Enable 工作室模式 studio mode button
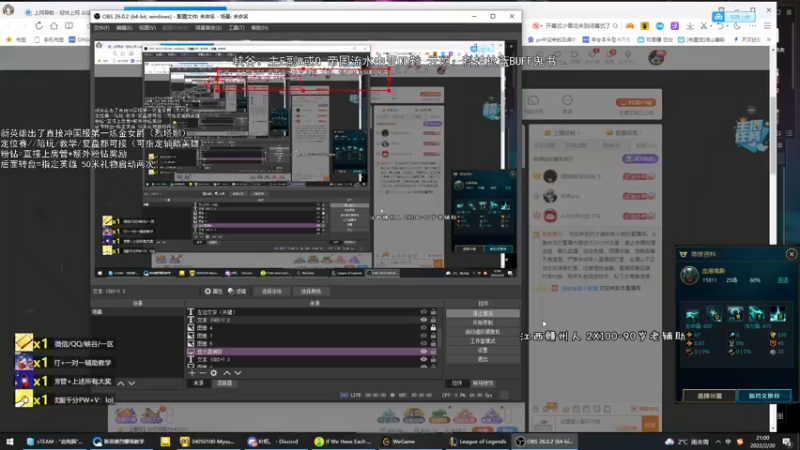The image size is (800, 450). coord(483,341)
